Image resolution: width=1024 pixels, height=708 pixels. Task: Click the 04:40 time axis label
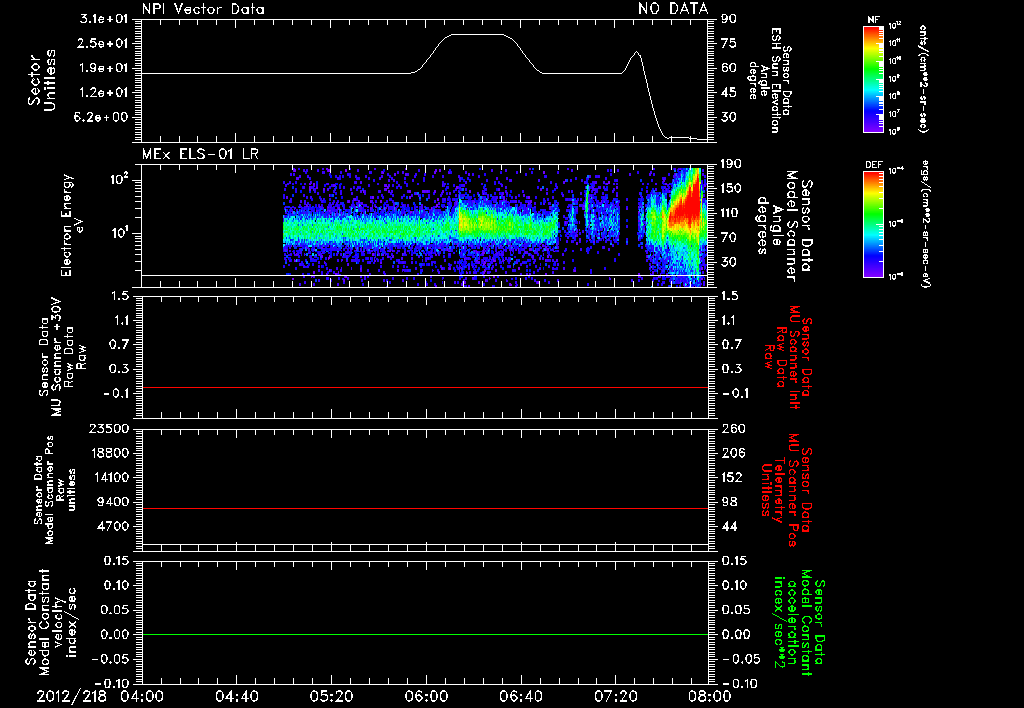coord(236,696)
